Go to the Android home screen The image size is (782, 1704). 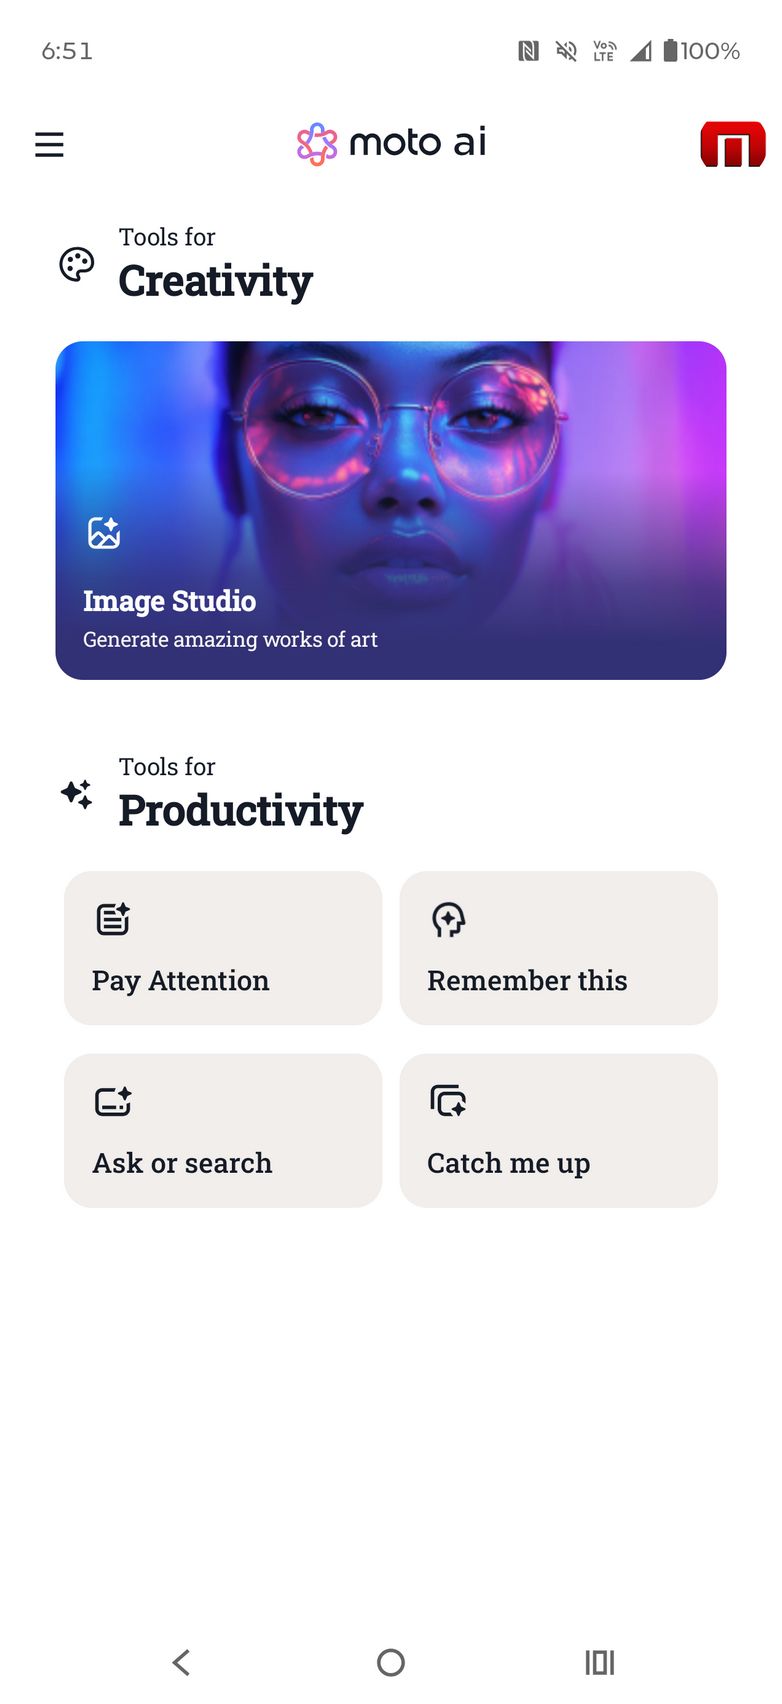pyautogui.click(x=391, y=1663)
